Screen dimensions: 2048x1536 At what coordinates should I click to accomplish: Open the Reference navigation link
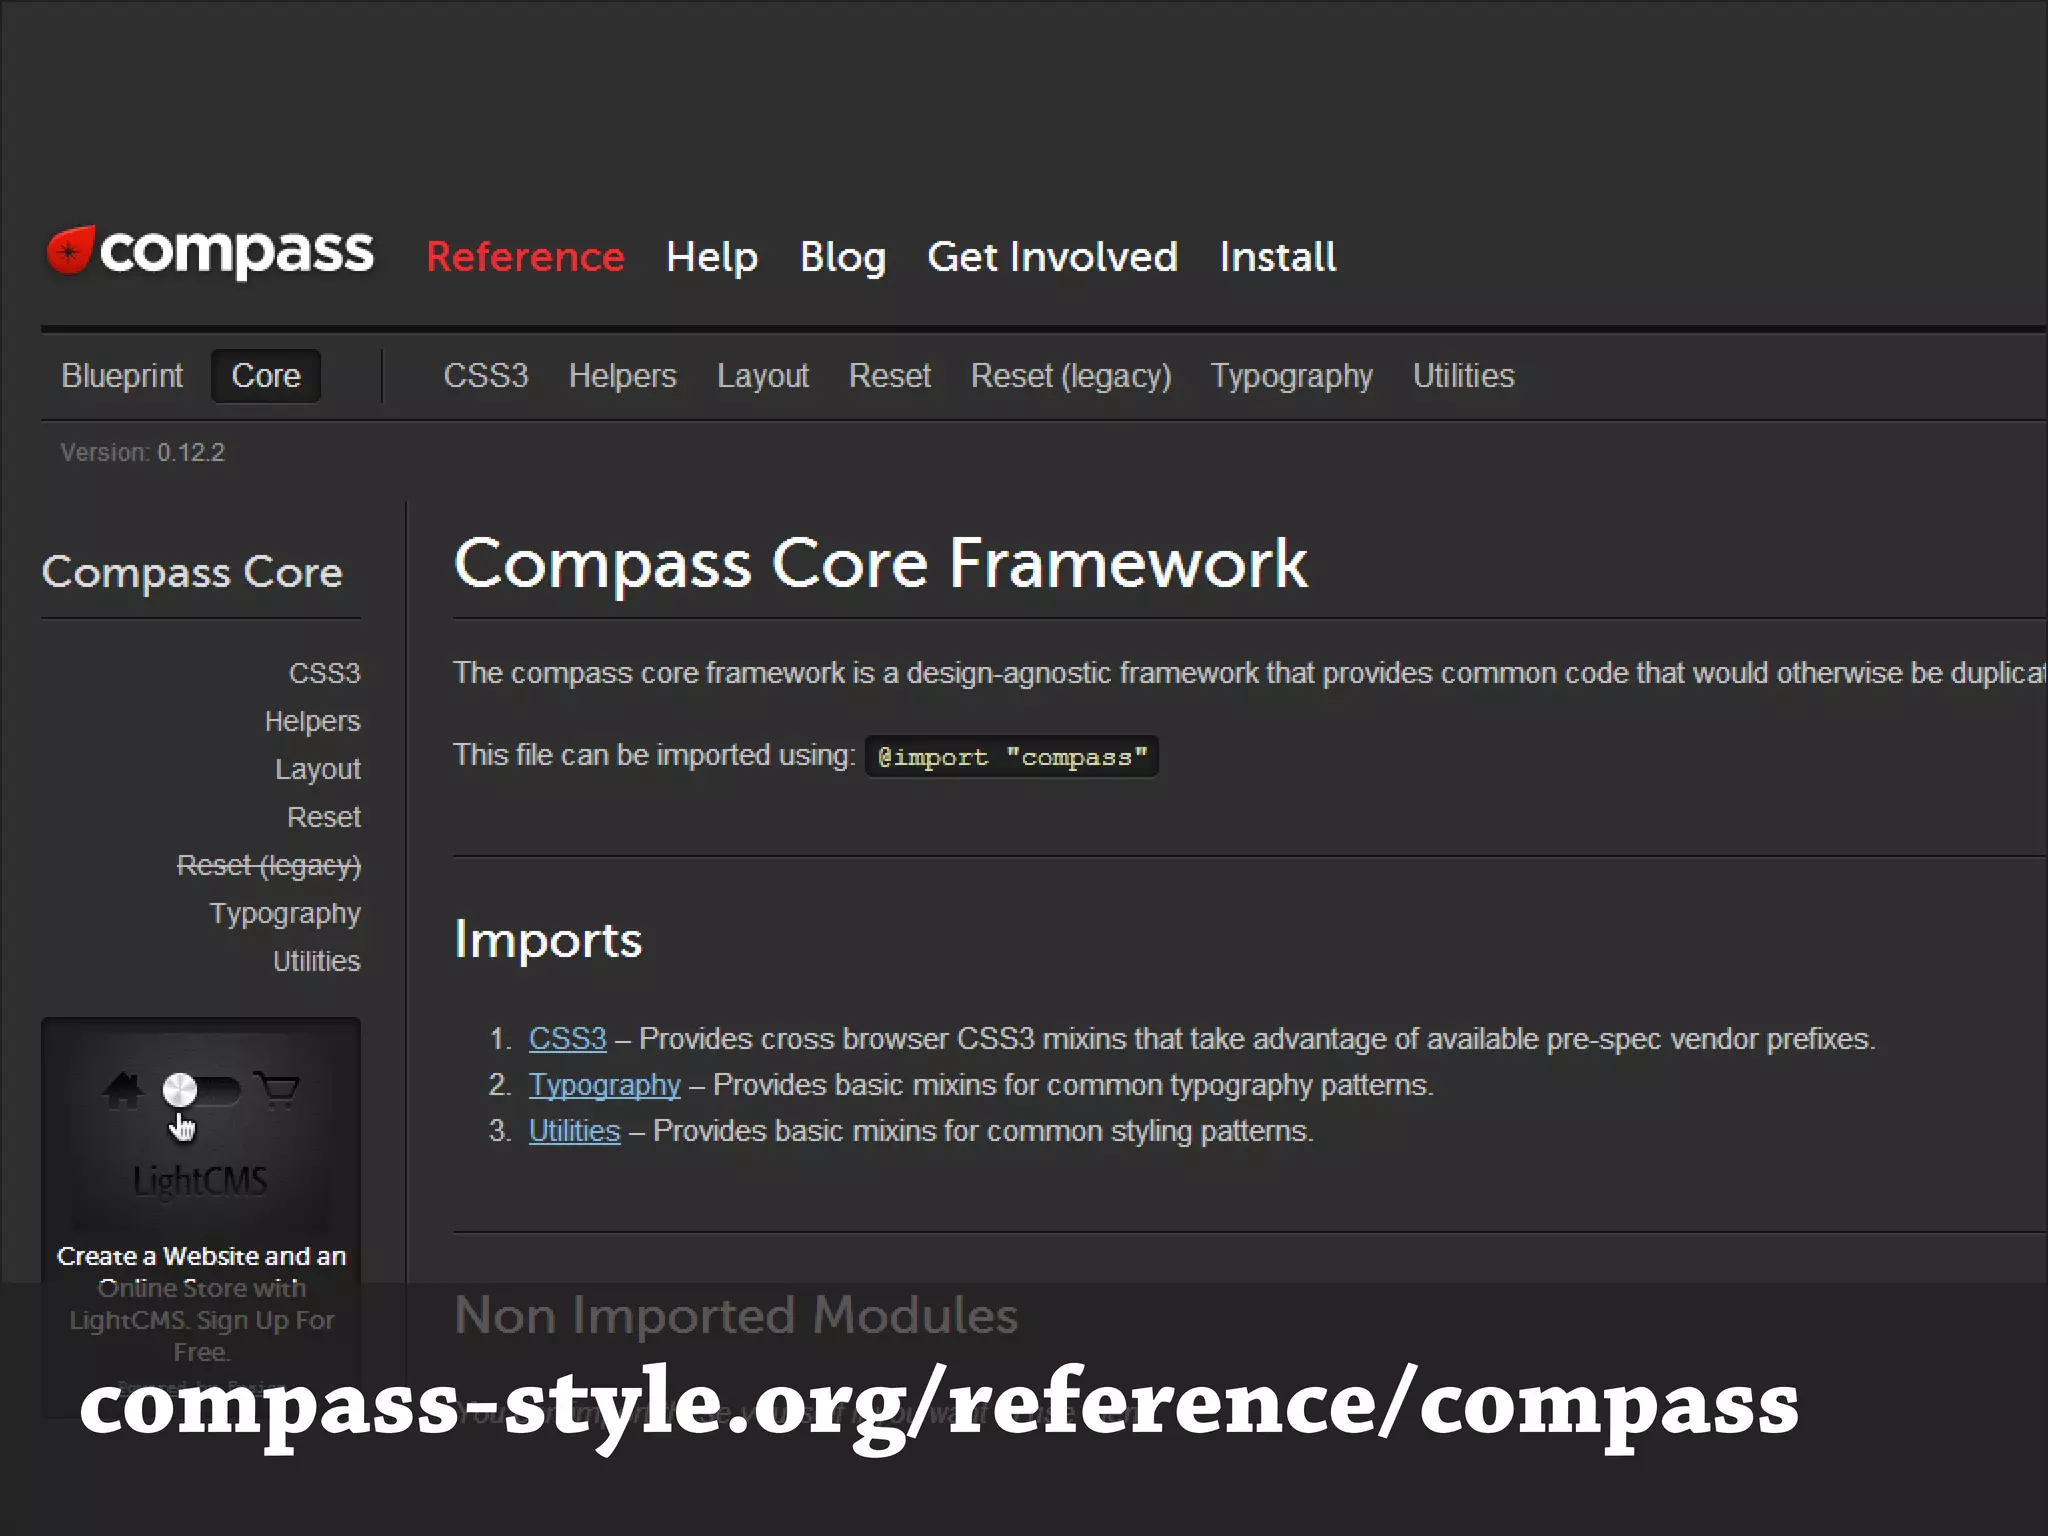coord(525,257)
